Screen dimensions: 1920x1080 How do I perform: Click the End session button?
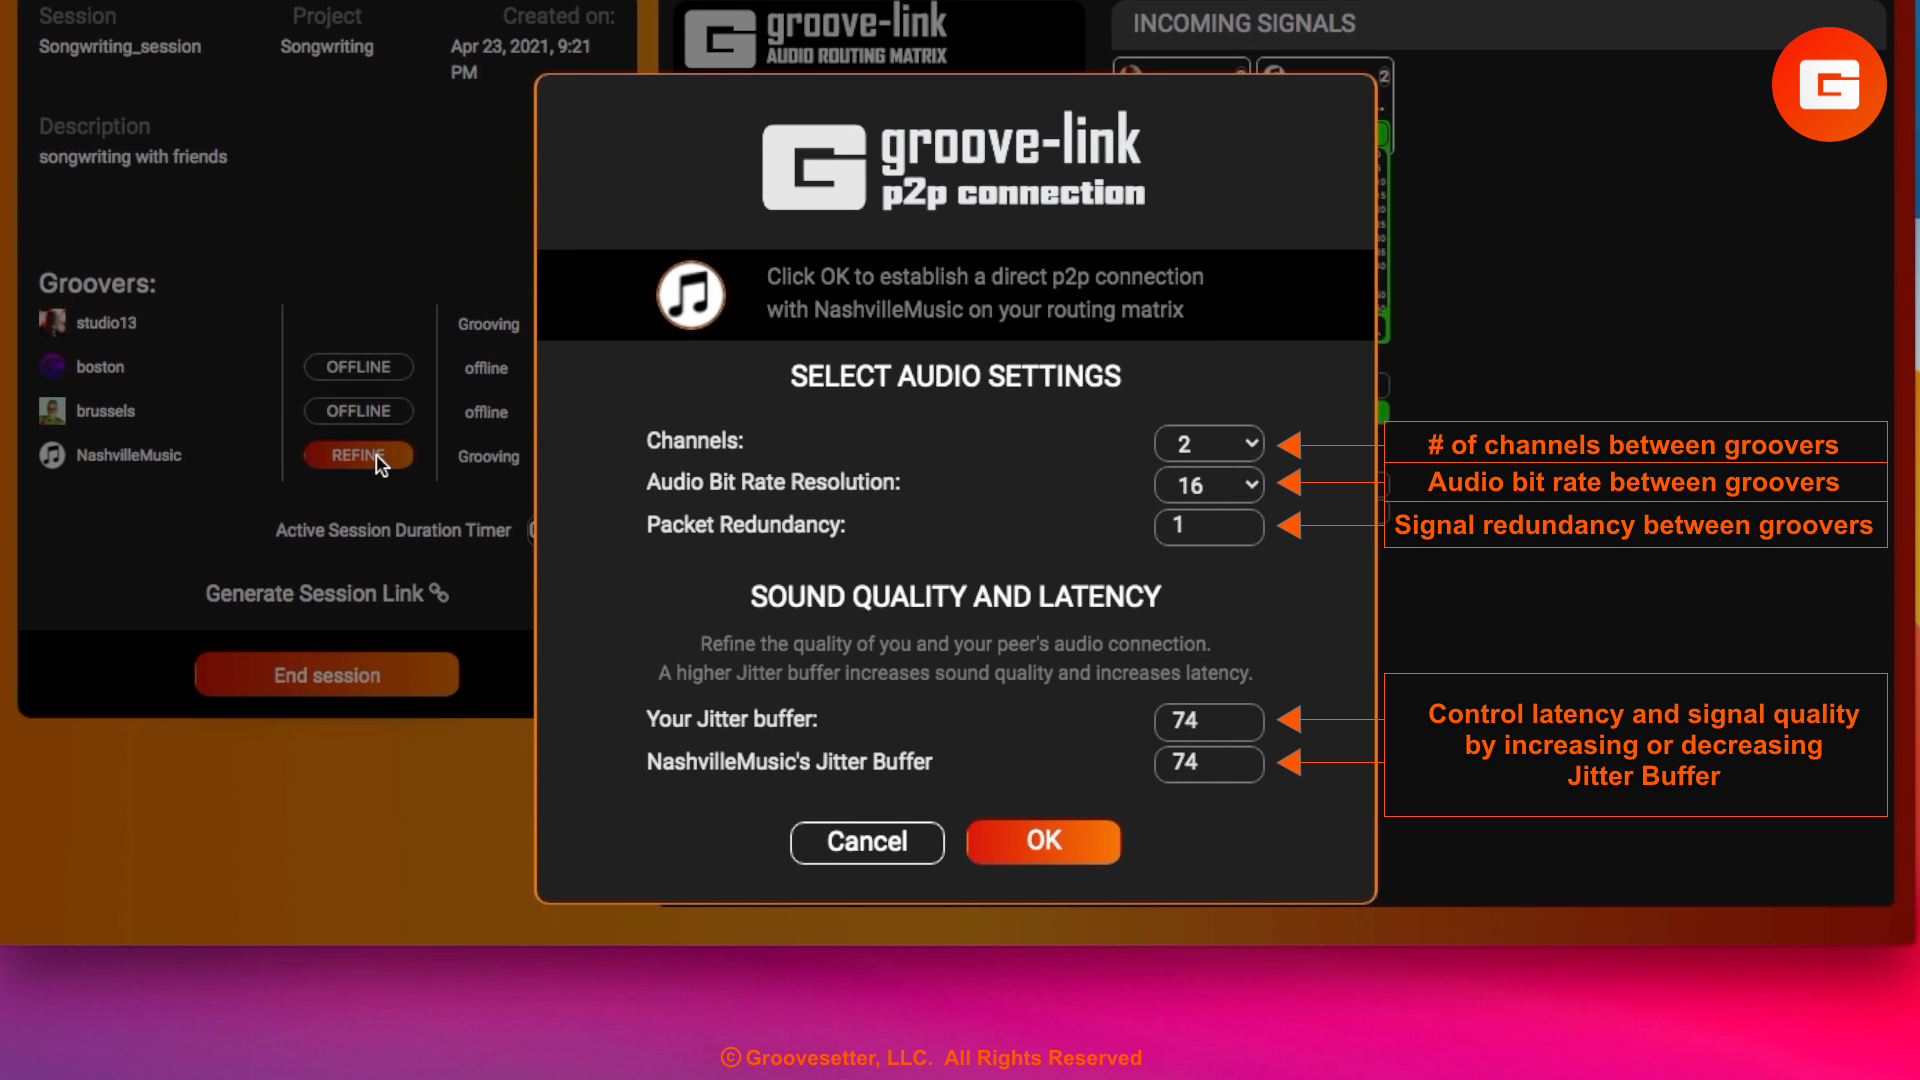click(x=327, y=675)
